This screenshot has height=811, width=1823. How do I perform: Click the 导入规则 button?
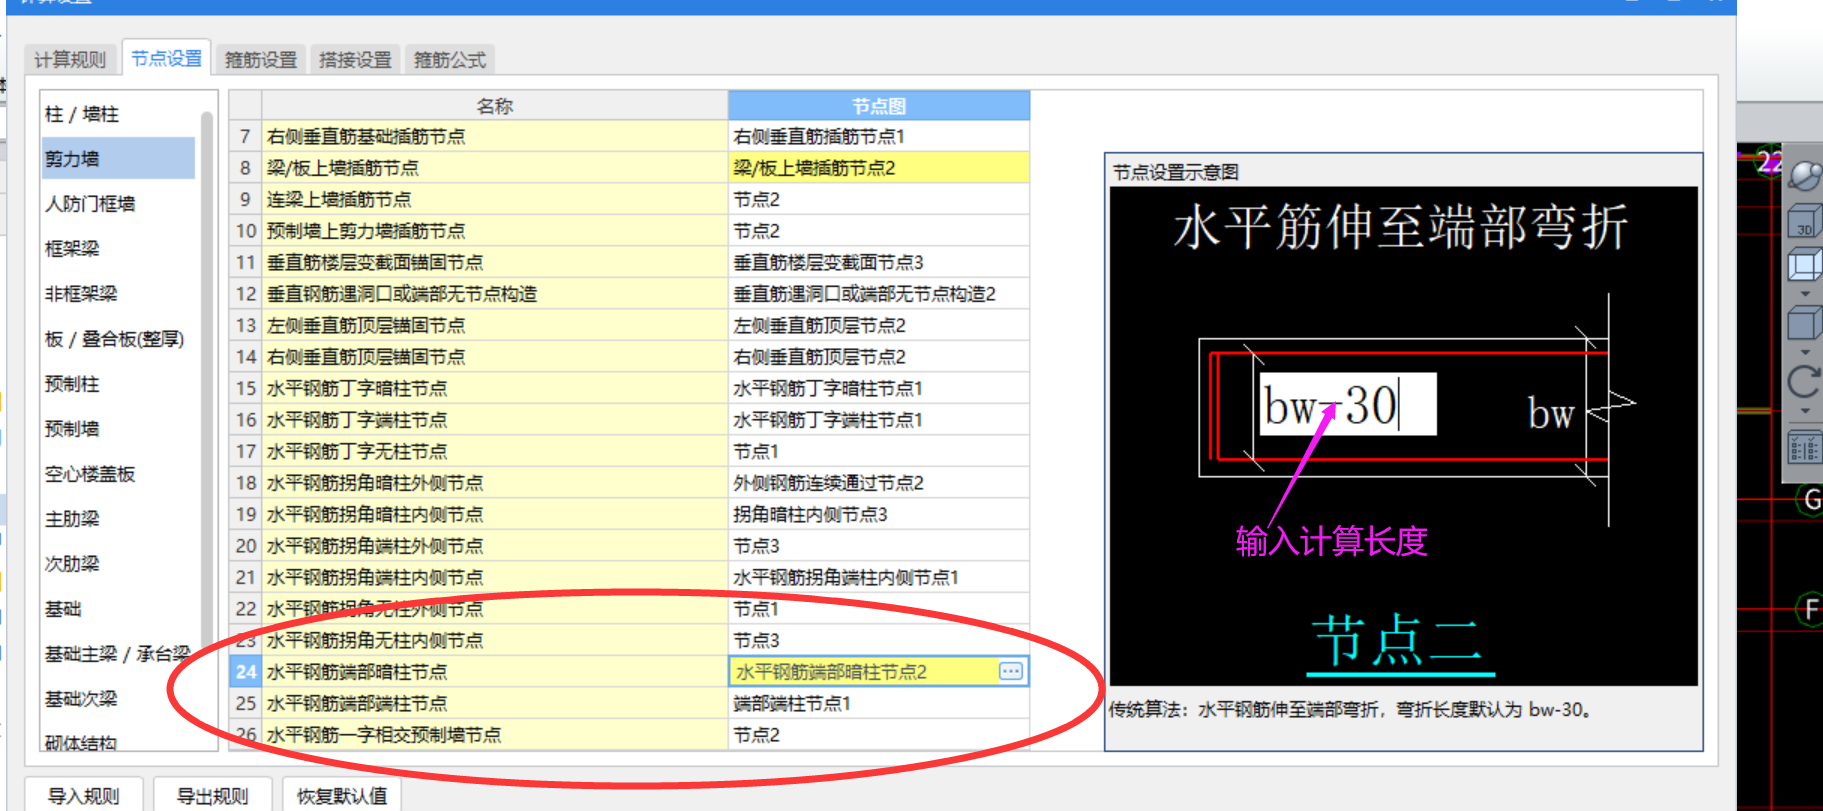pyautogui.click(x=84, y=796)
